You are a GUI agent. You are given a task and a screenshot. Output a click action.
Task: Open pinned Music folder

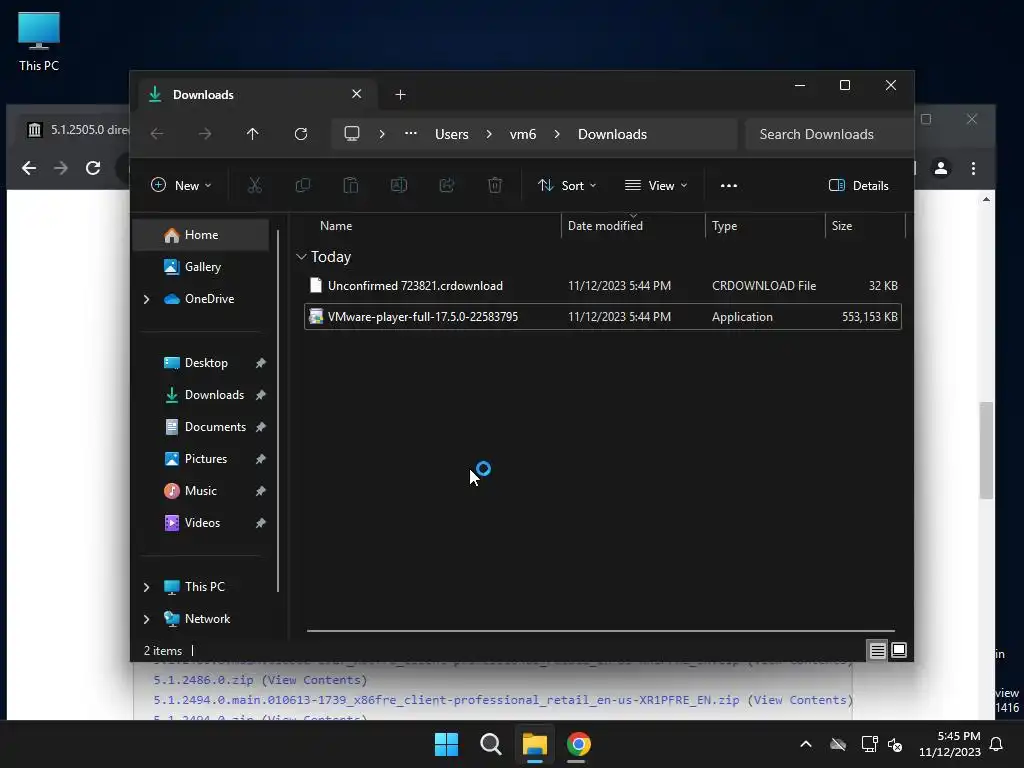201,491
